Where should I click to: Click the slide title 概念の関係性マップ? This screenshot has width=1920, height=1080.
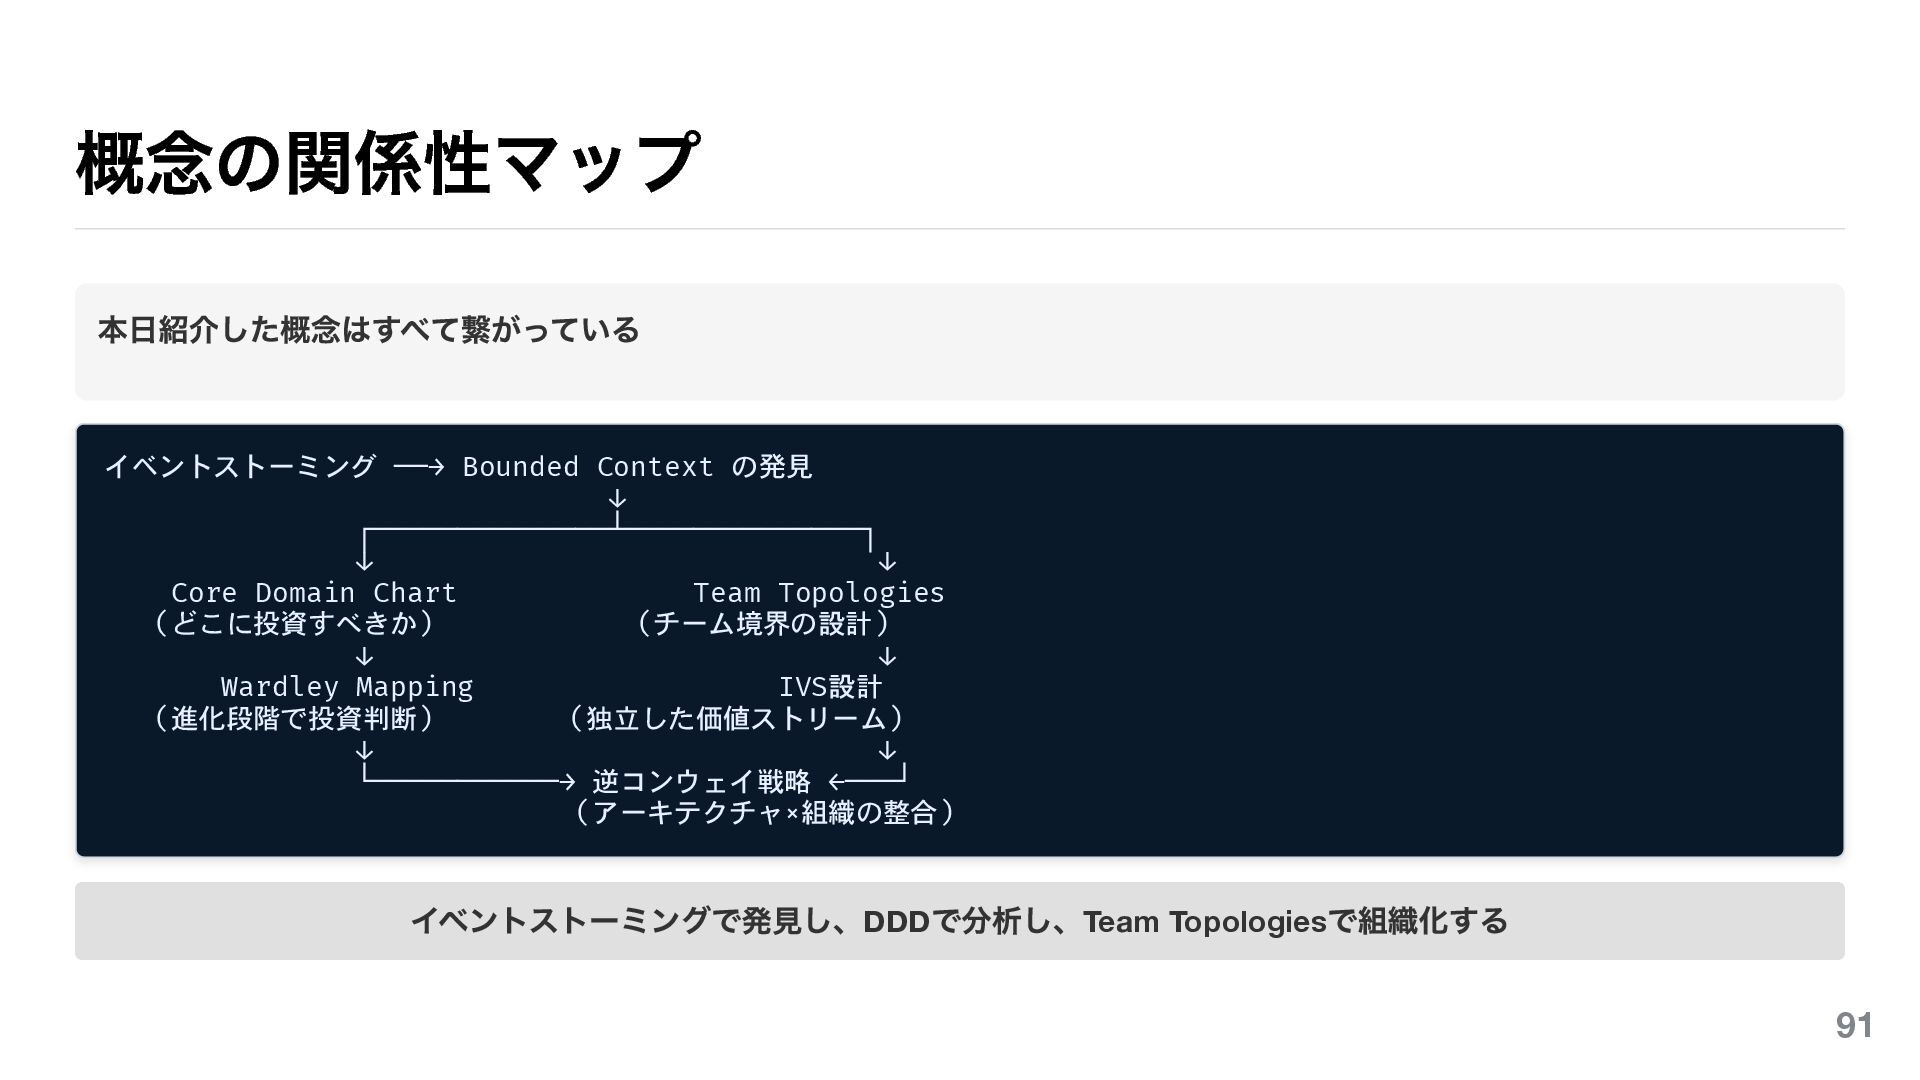pyautogui.click(x=387, y=162)
